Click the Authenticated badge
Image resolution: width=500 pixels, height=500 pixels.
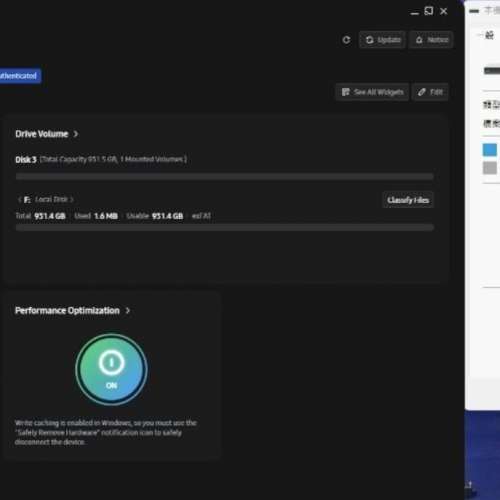20,76
